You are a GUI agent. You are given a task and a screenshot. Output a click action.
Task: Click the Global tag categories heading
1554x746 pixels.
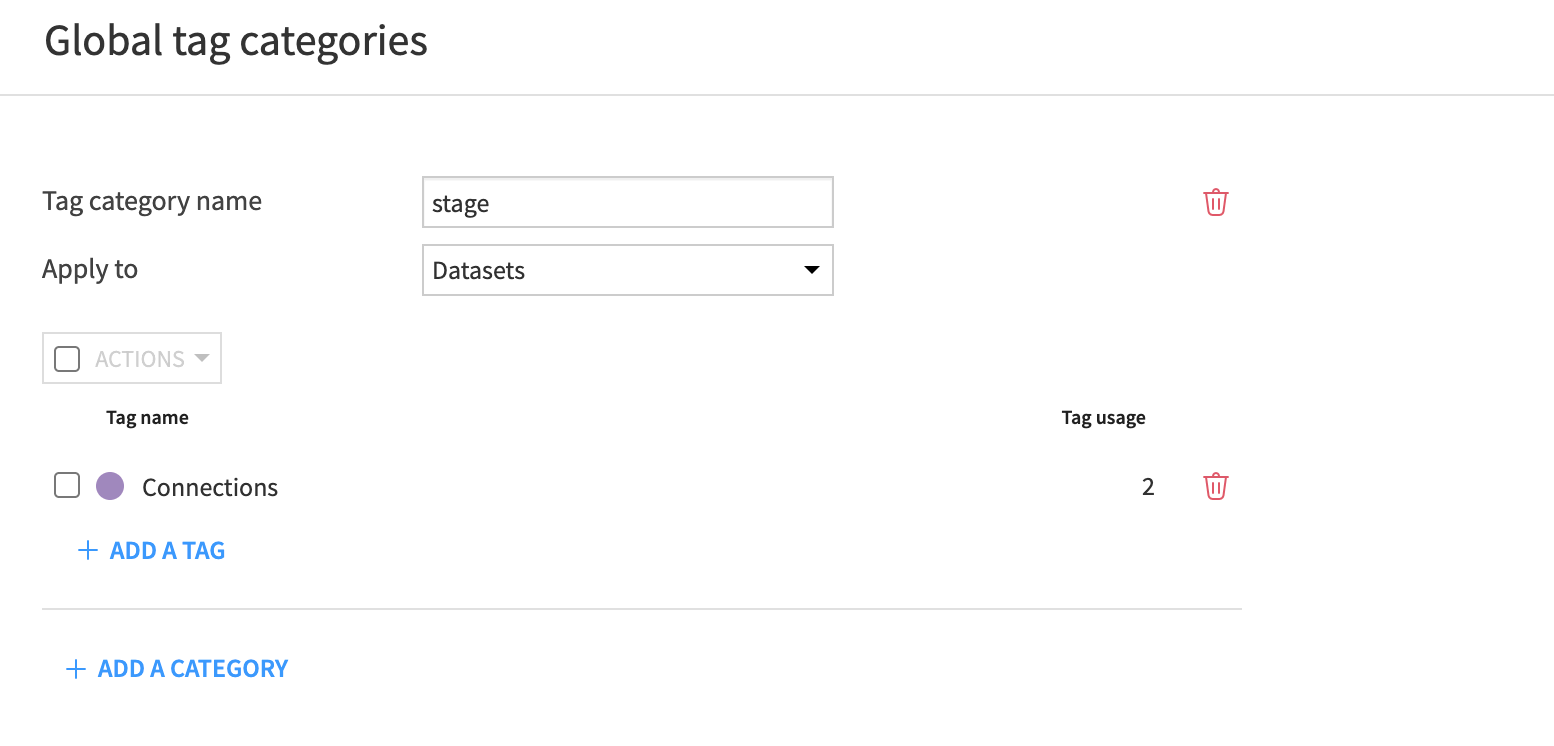[x=236, y=40]
